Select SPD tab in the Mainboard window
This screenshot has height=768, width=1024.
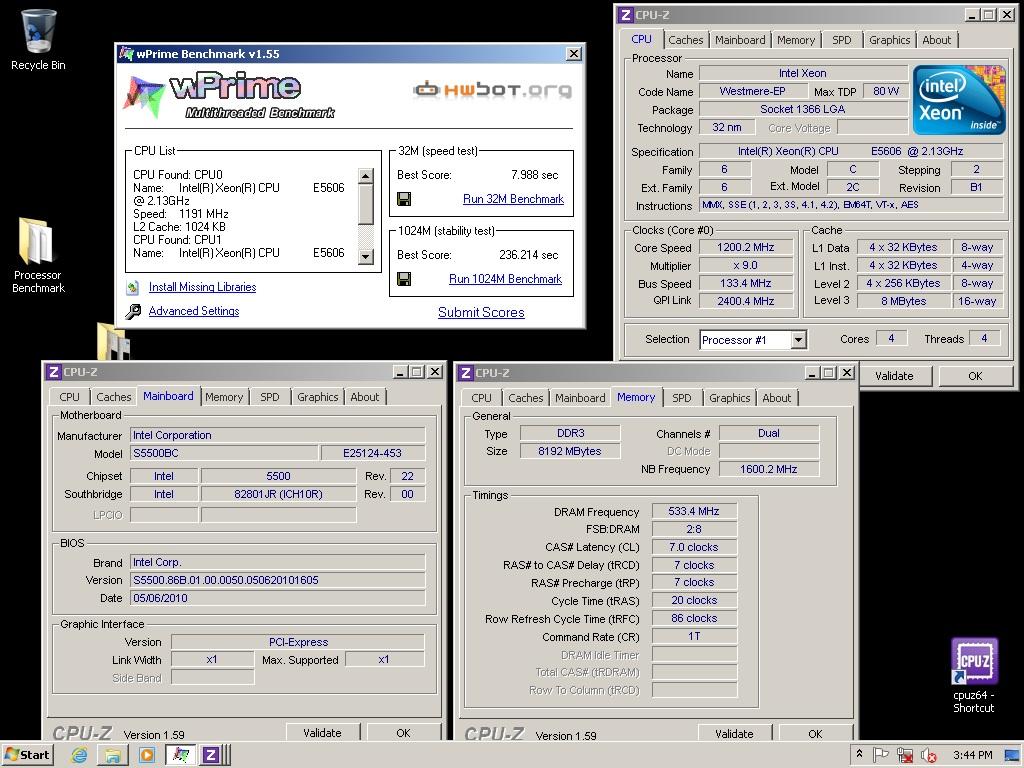click(x=269, y=397)
